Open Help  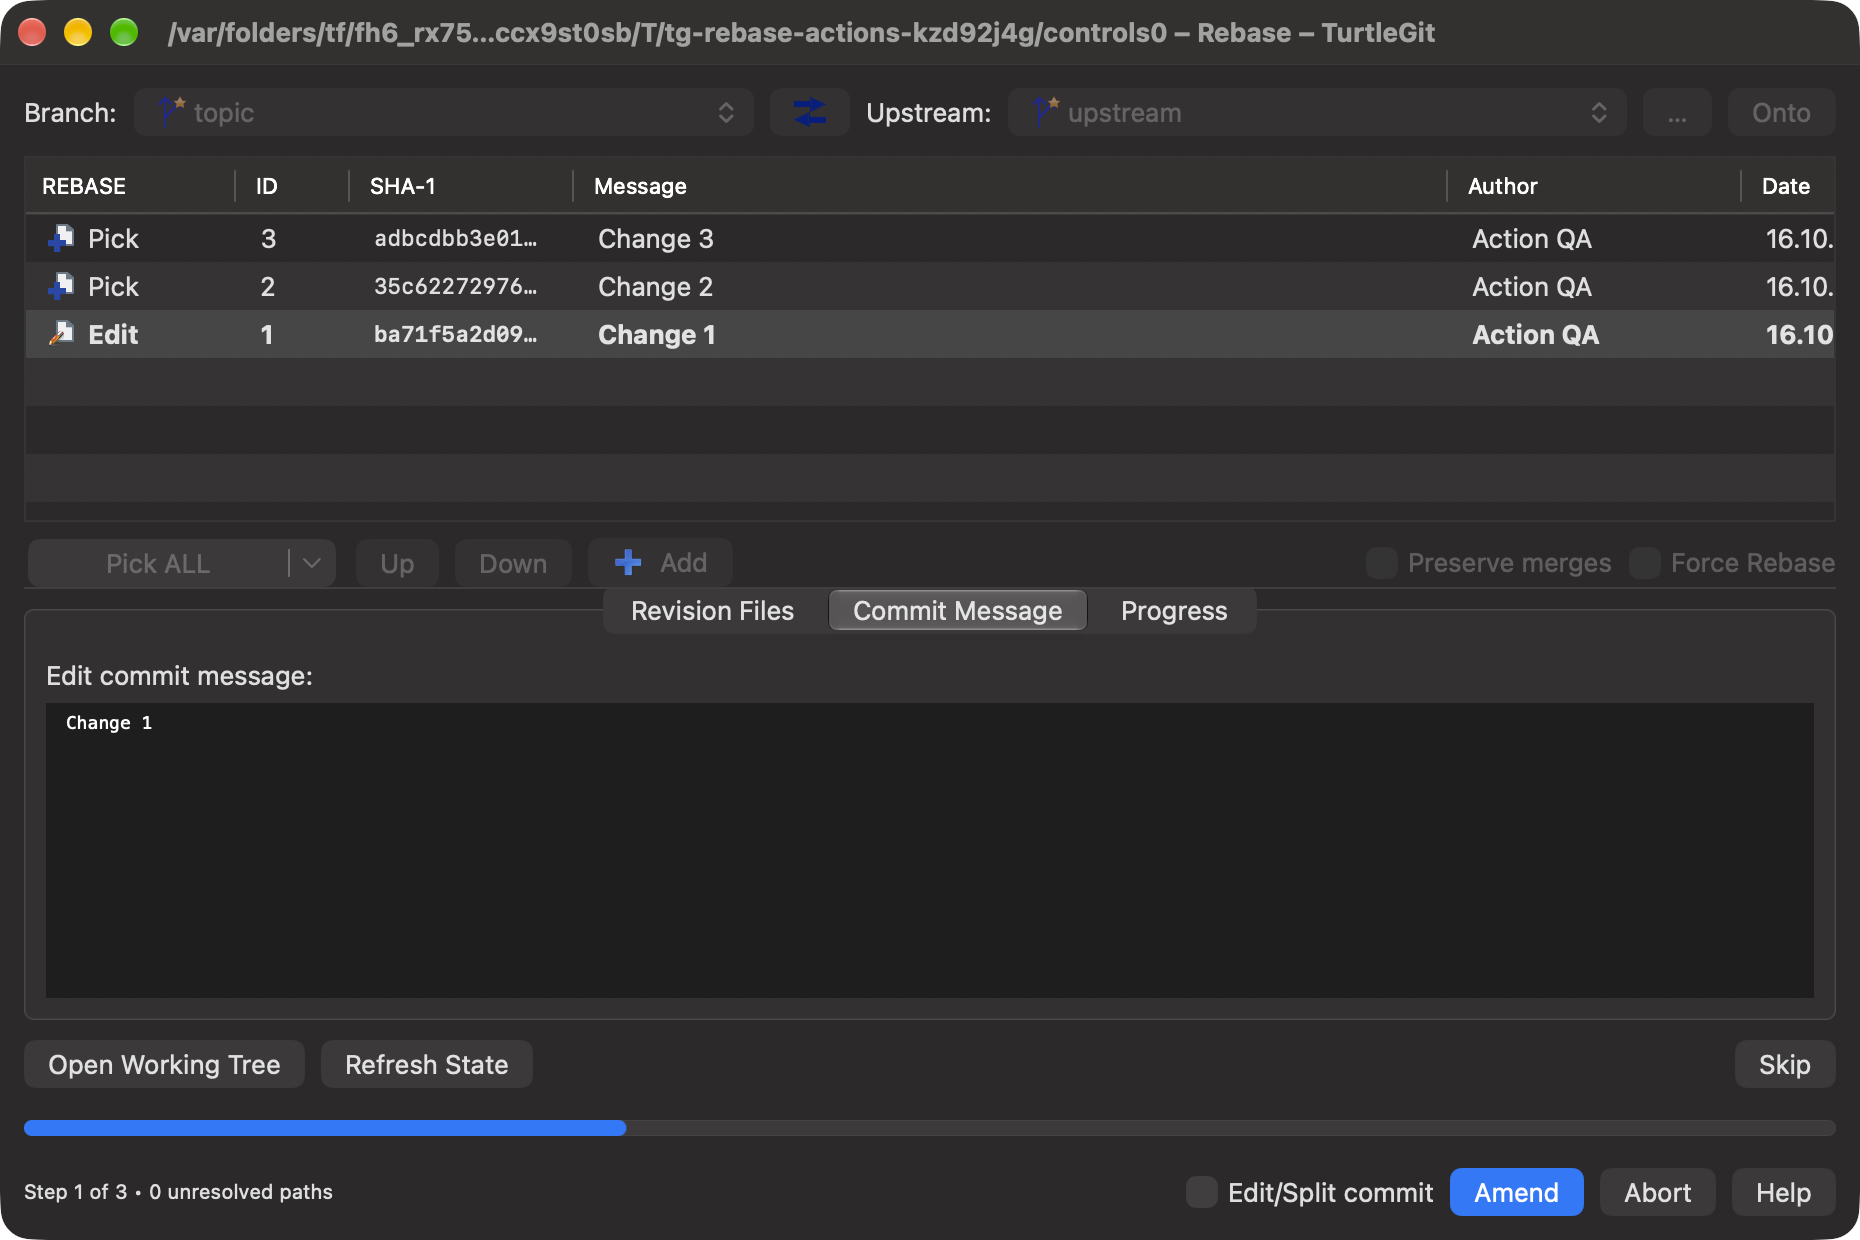[1784, 1192]
